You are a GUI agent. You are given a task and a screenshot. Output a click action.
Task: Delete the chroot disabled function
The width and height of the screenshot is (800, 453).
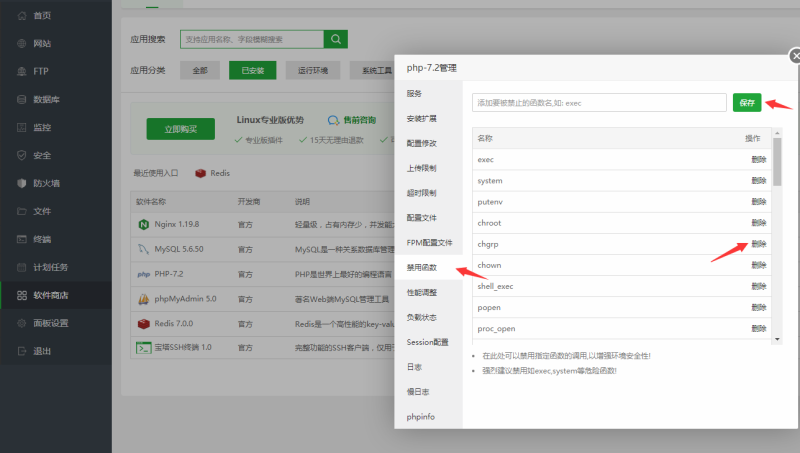coord(759,223)
